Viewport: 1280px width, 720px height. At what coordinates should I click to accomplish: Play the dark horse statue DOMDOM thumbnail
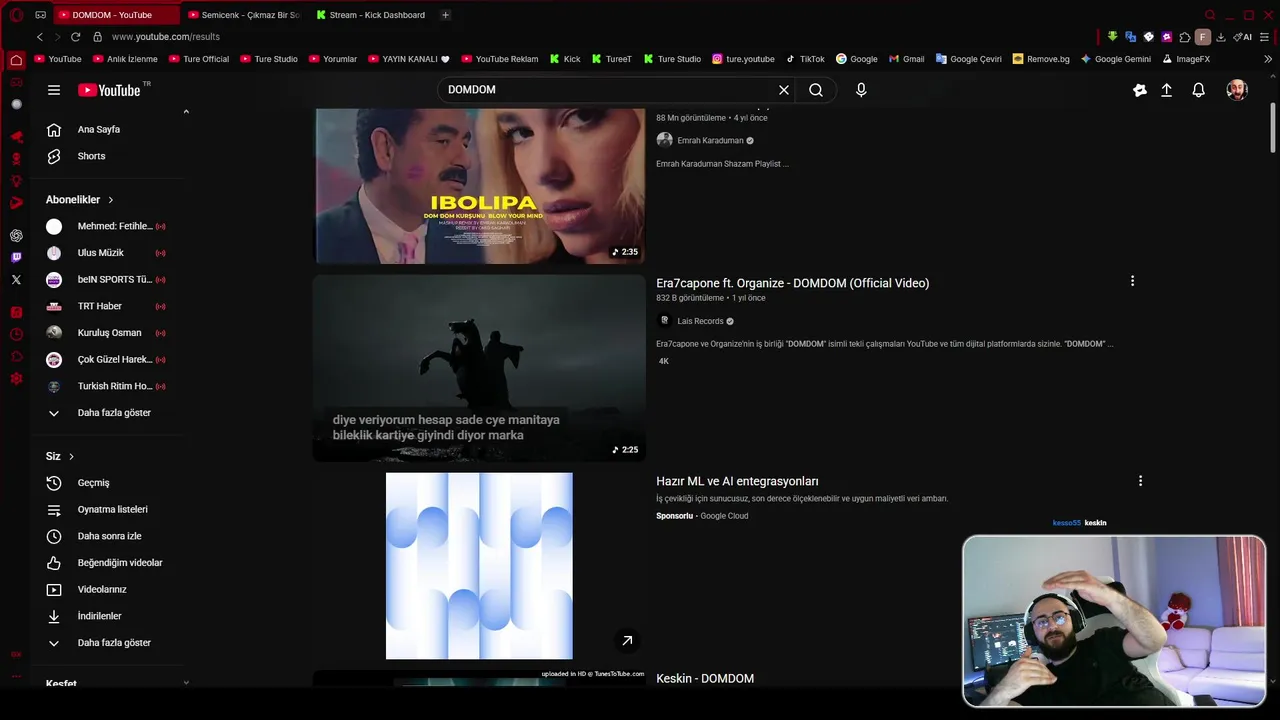pos(479,368)
